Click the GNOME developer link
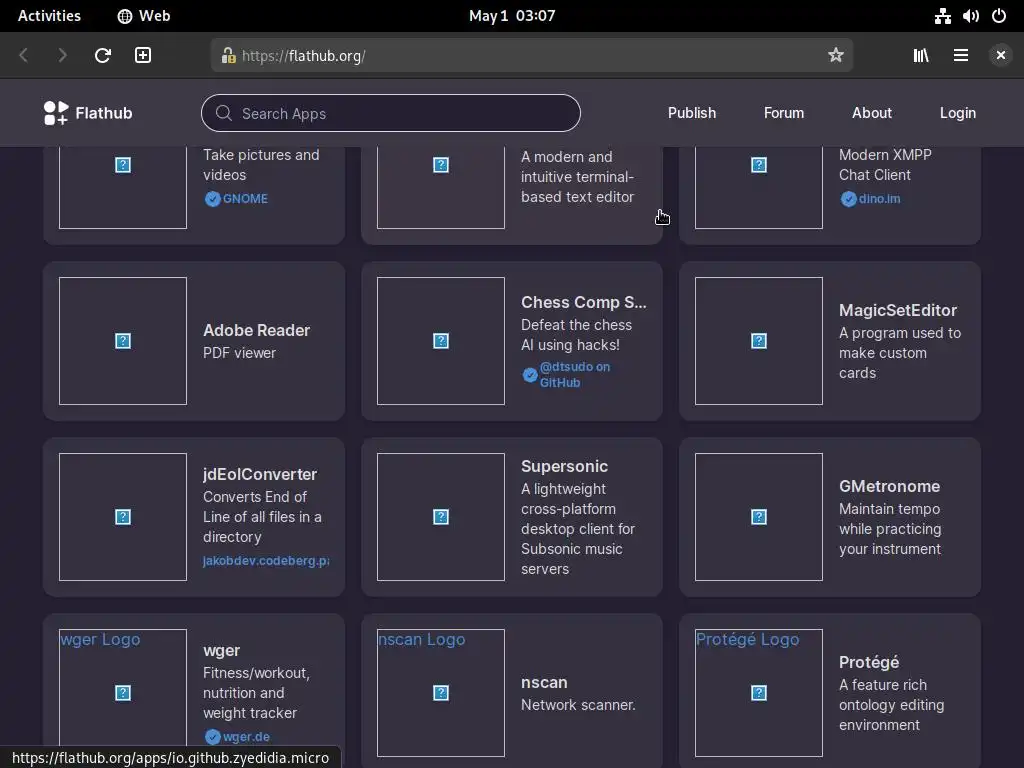 point(245,199)
